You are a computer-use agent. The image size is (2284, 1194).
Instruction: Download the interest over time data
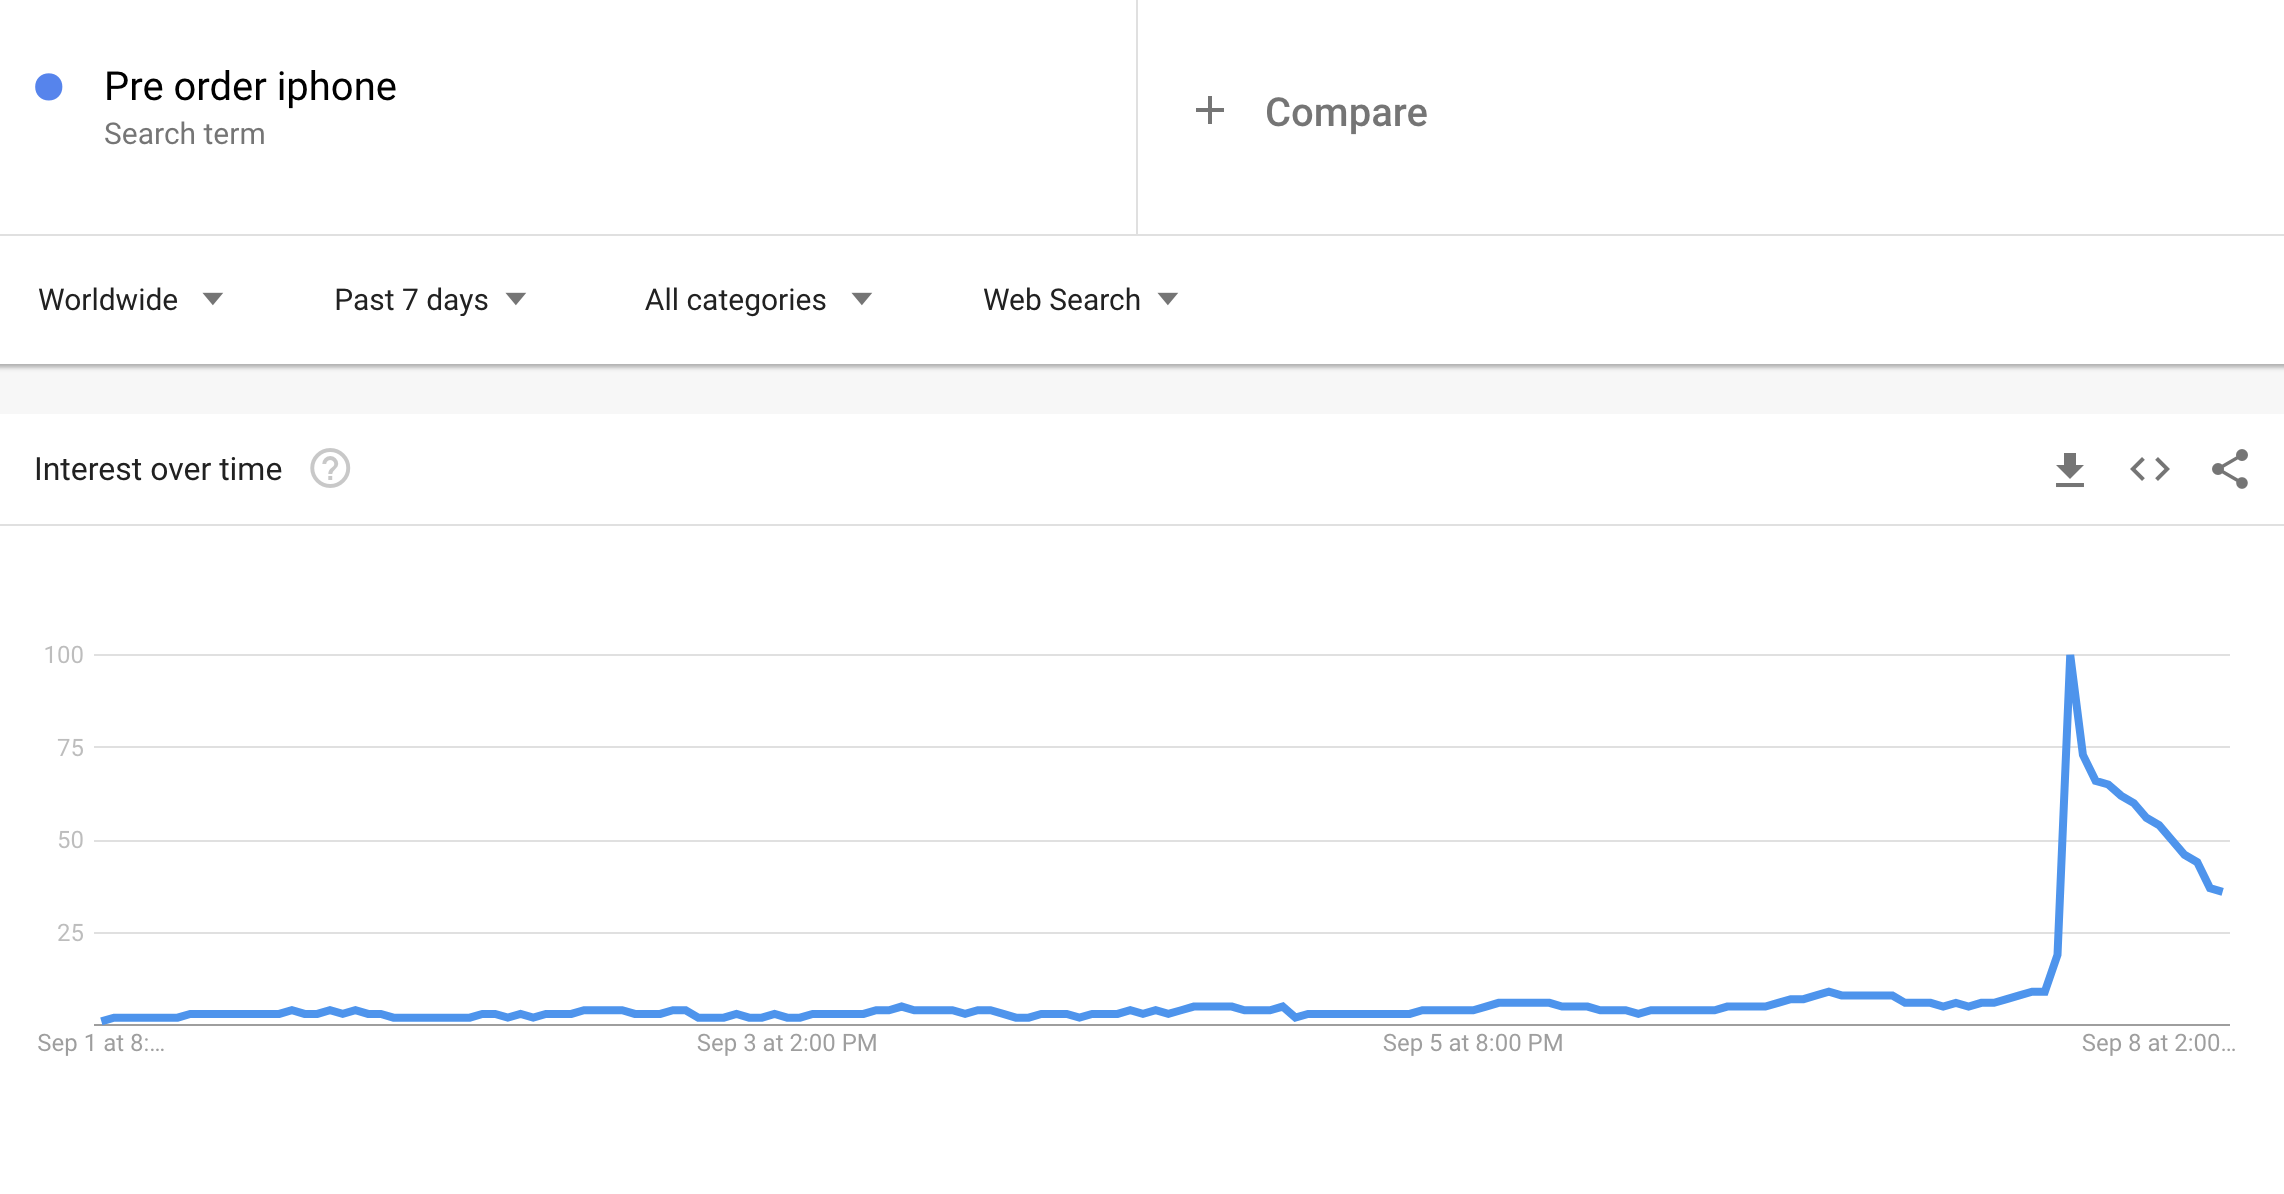click(x=2069, y=469)
